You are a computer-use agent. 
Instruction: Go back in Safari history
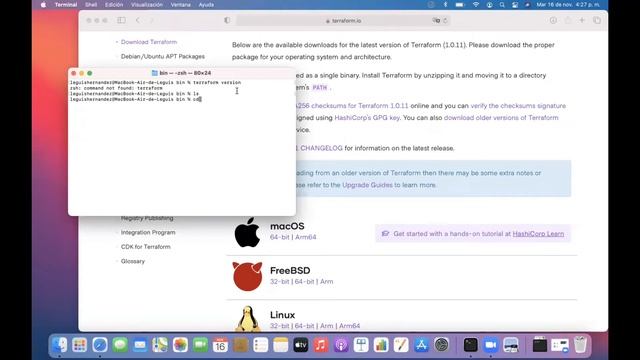click(x=138, y=20)
